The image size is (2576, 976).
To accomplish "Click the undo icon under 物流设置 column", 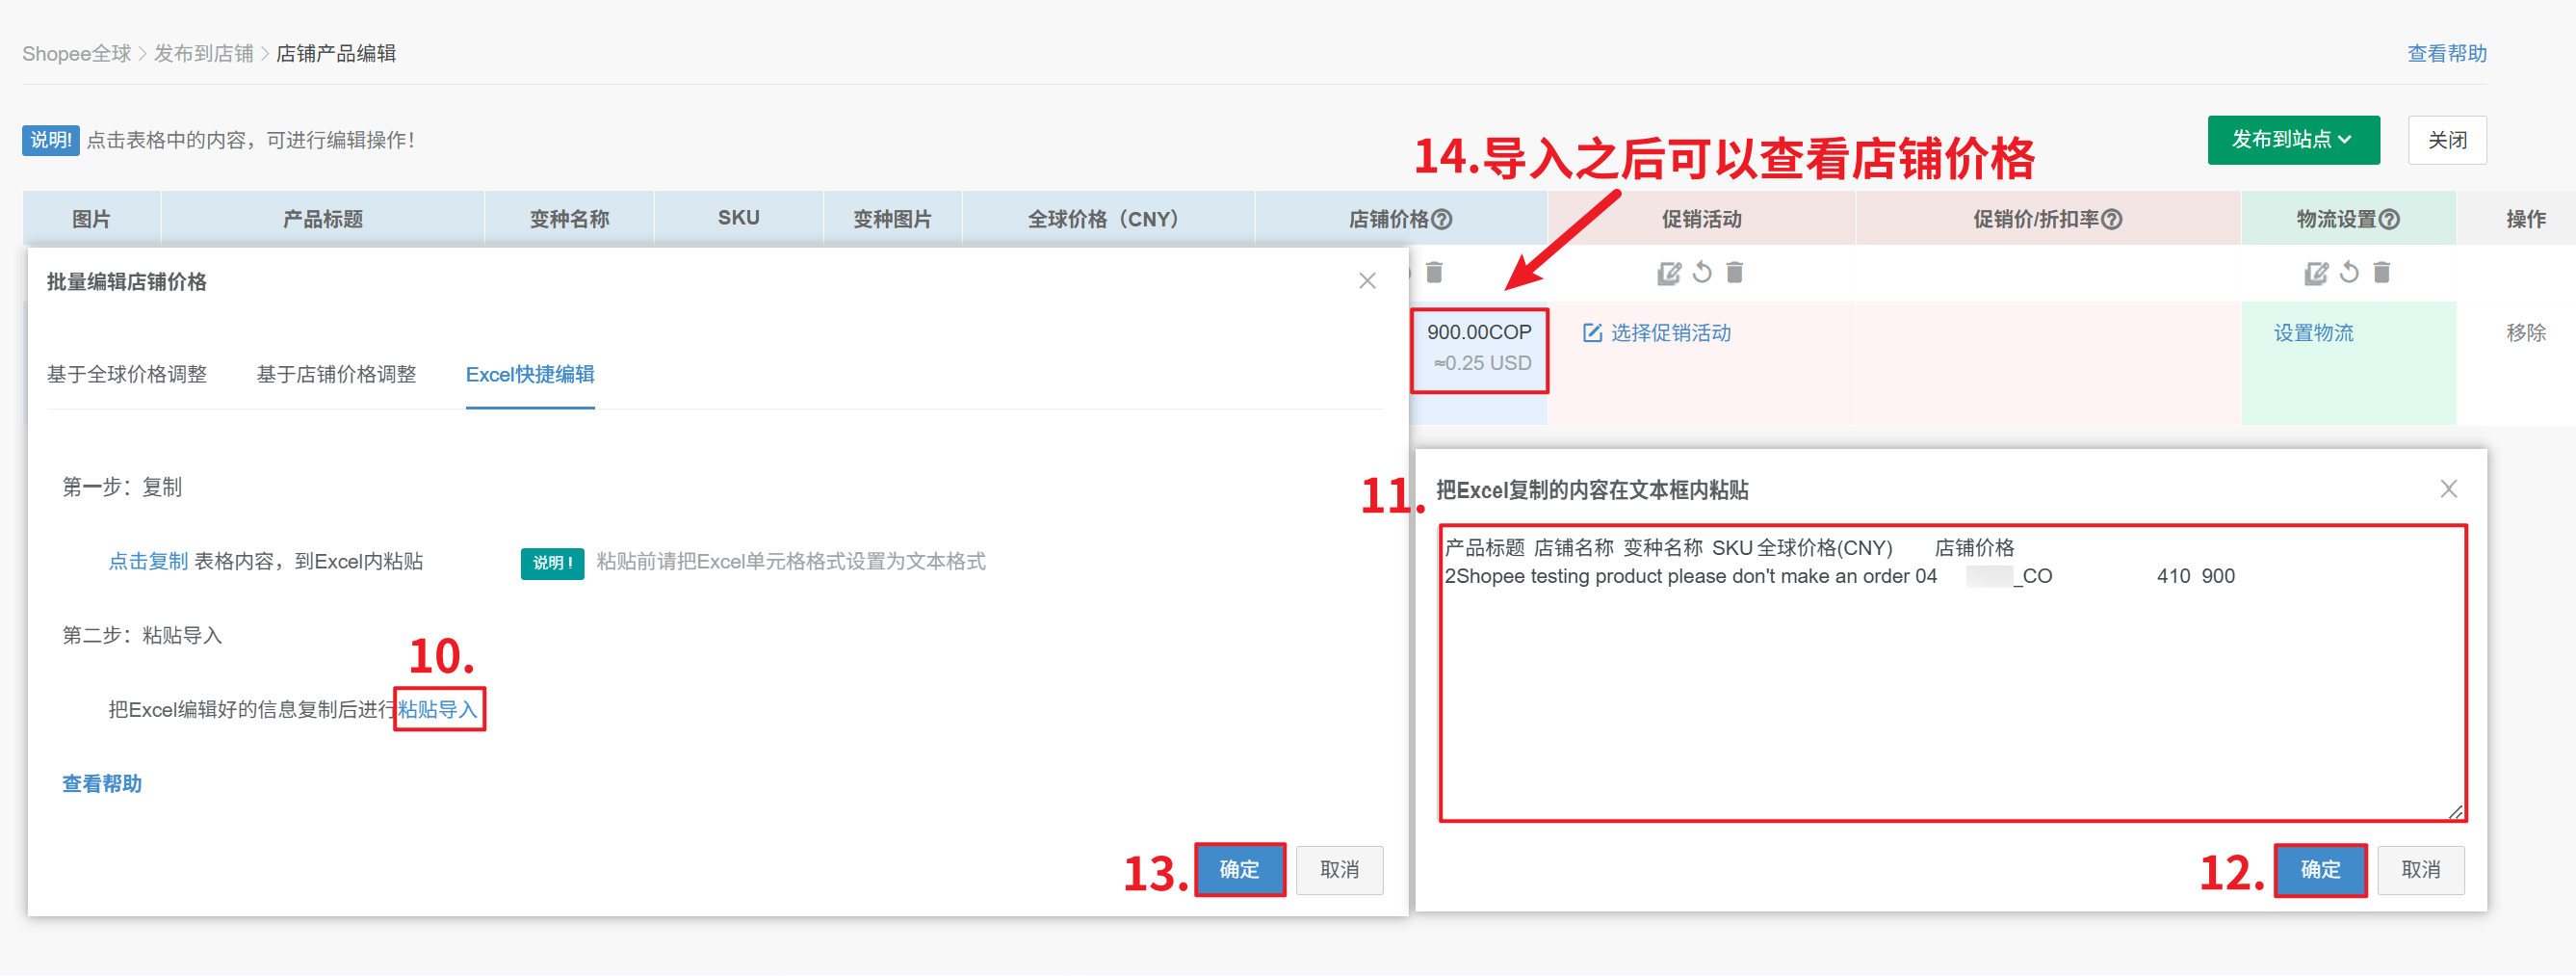I will 2349,273.
